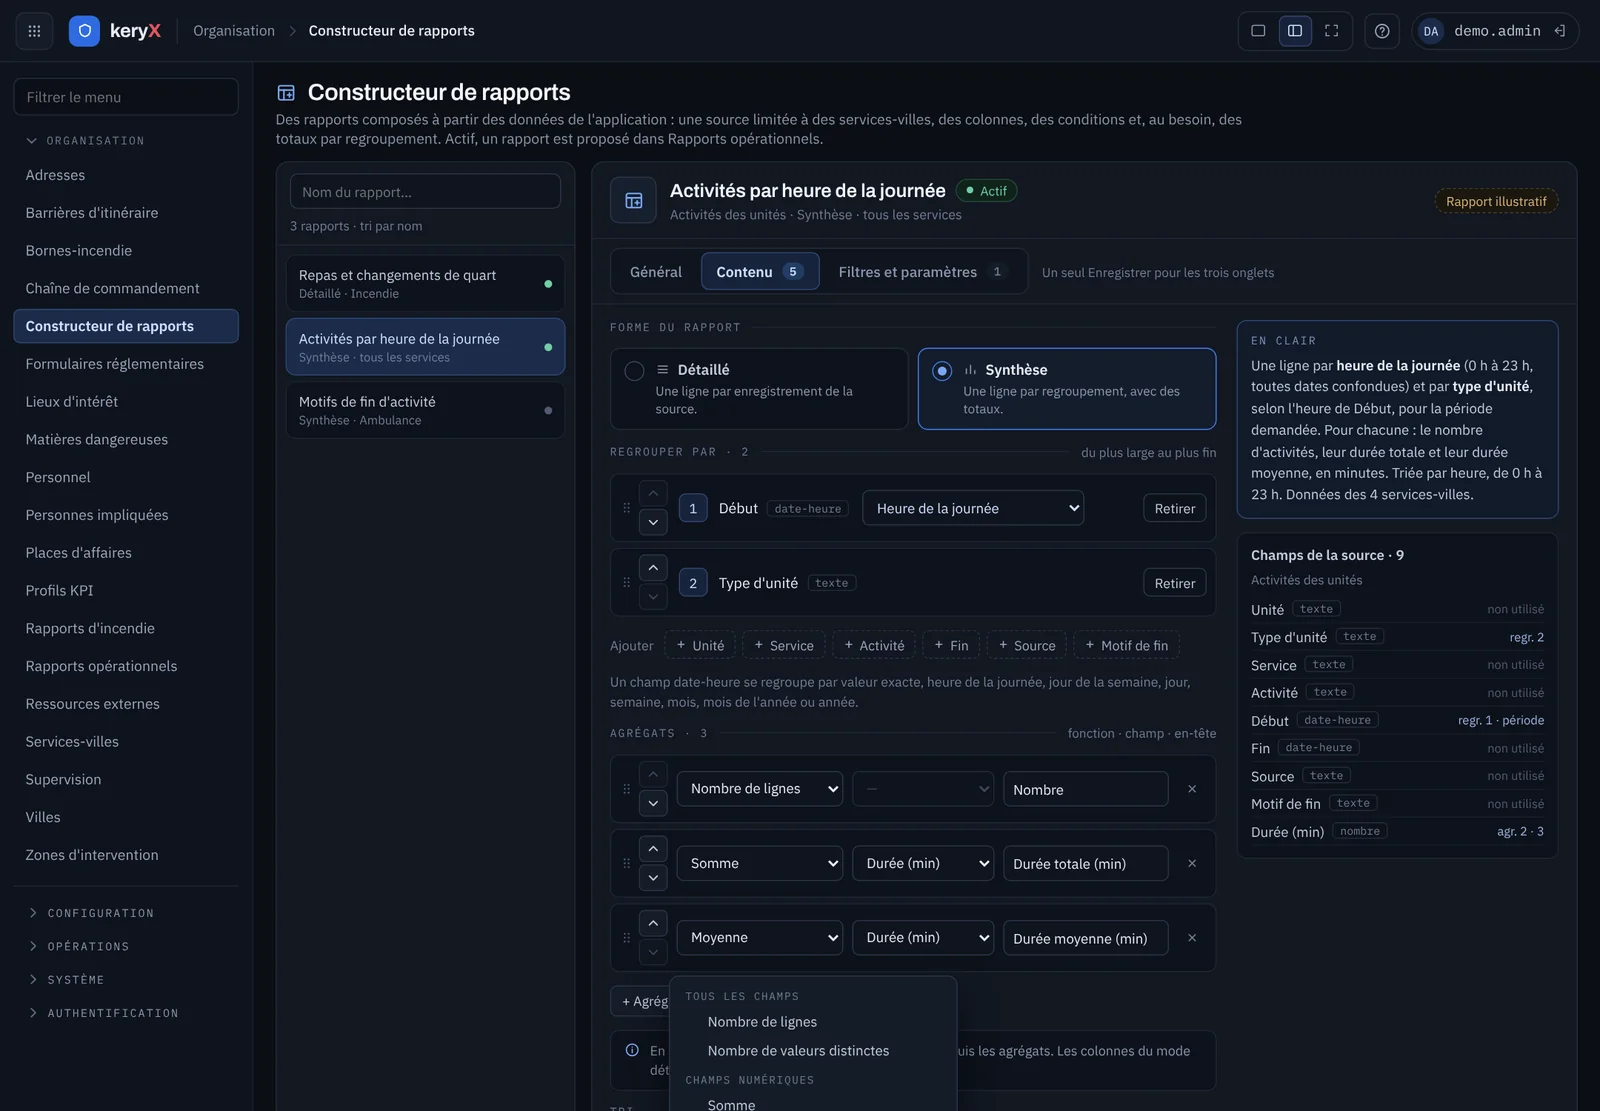Click the + Agrégat button
This screenshot has height=1111, width=1600.
[642, 1001]
